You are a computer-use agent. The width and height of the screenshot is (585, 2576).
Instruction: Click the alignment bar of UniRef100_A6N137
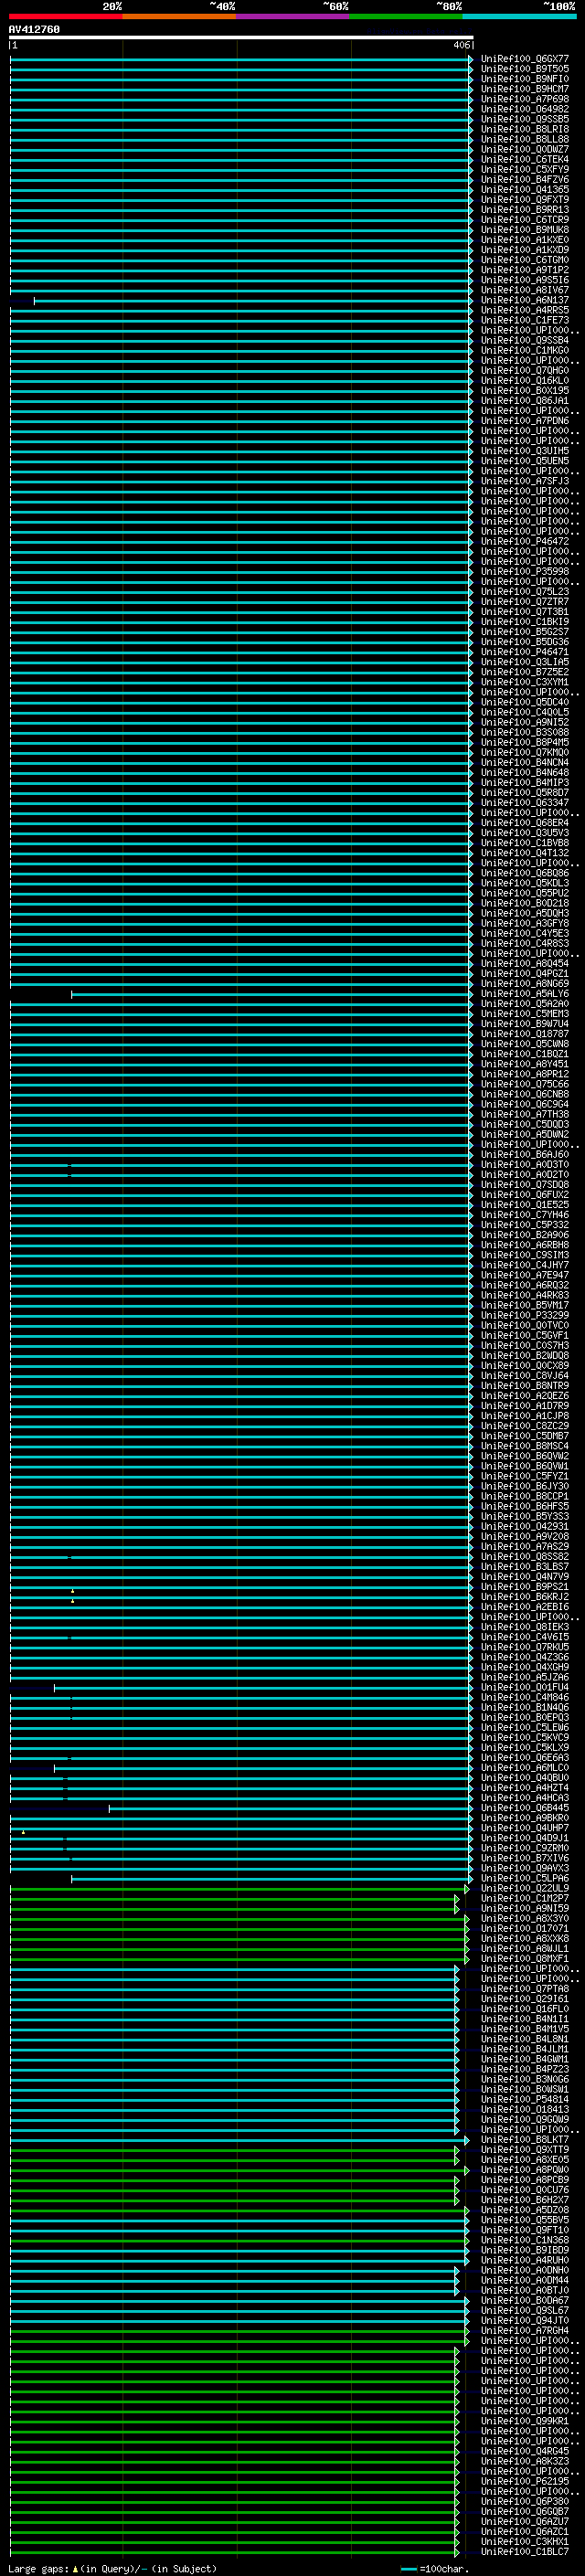(x=252, y=300)
